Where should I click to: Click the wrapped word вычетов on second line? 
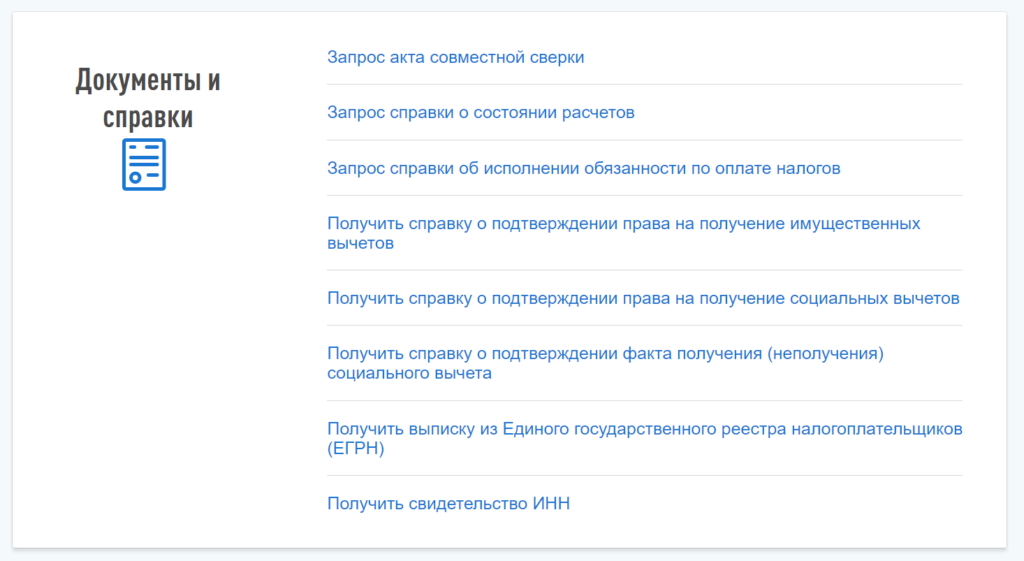[x=360, y=243]
